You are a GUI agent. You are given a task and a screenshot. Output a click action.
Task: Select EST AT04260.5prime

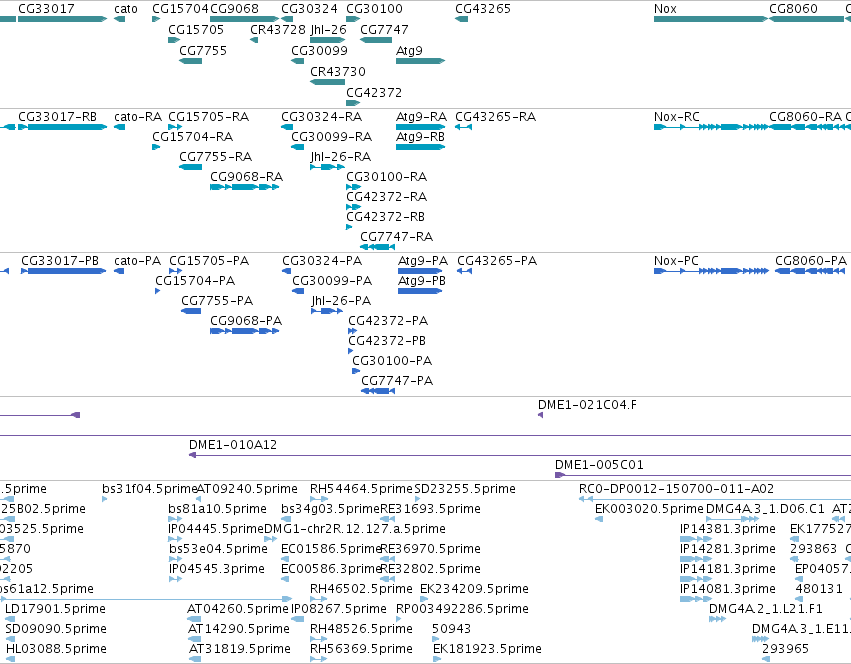click(194, 619)
